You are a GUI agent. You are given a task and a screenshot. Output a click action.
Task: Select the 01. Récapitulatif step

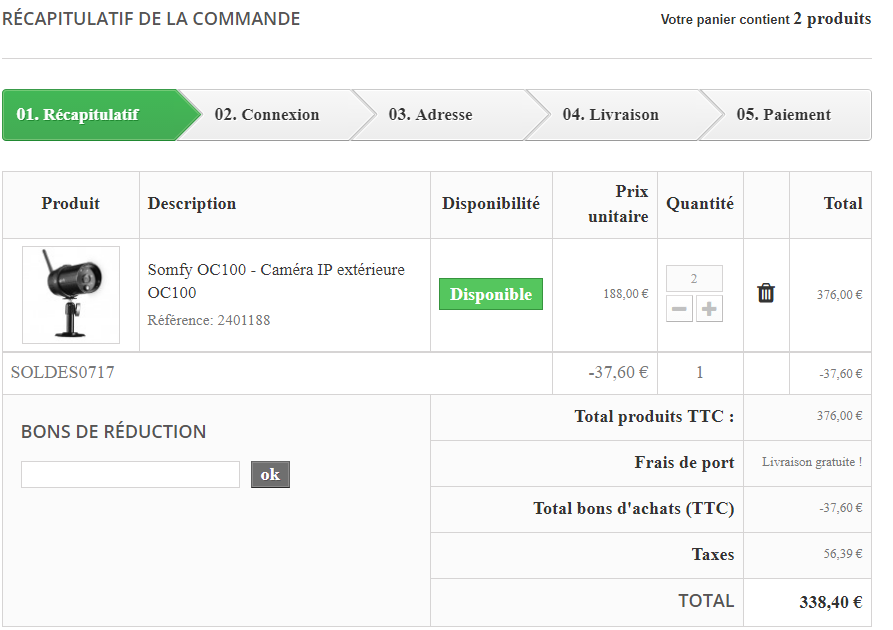[91, 115]
